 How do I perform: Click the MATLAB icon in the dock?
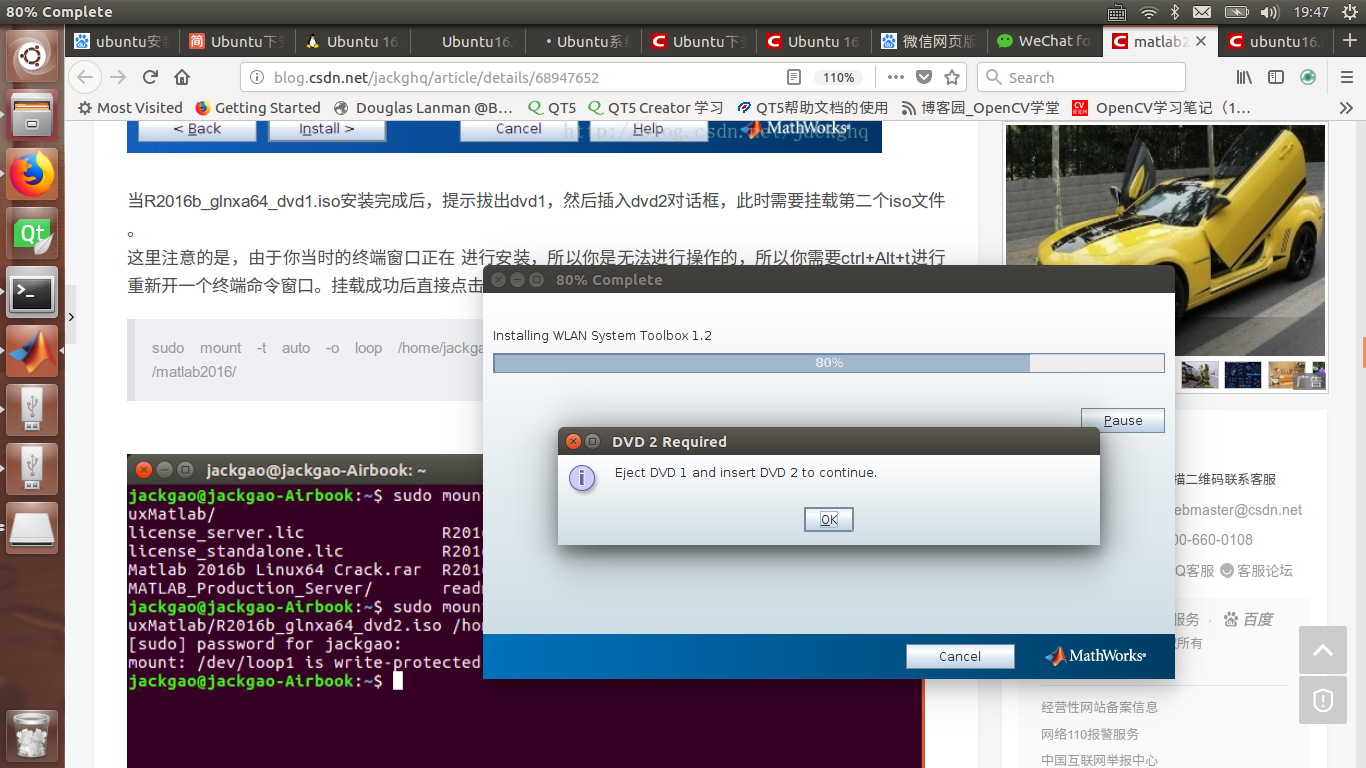[32, 352]
